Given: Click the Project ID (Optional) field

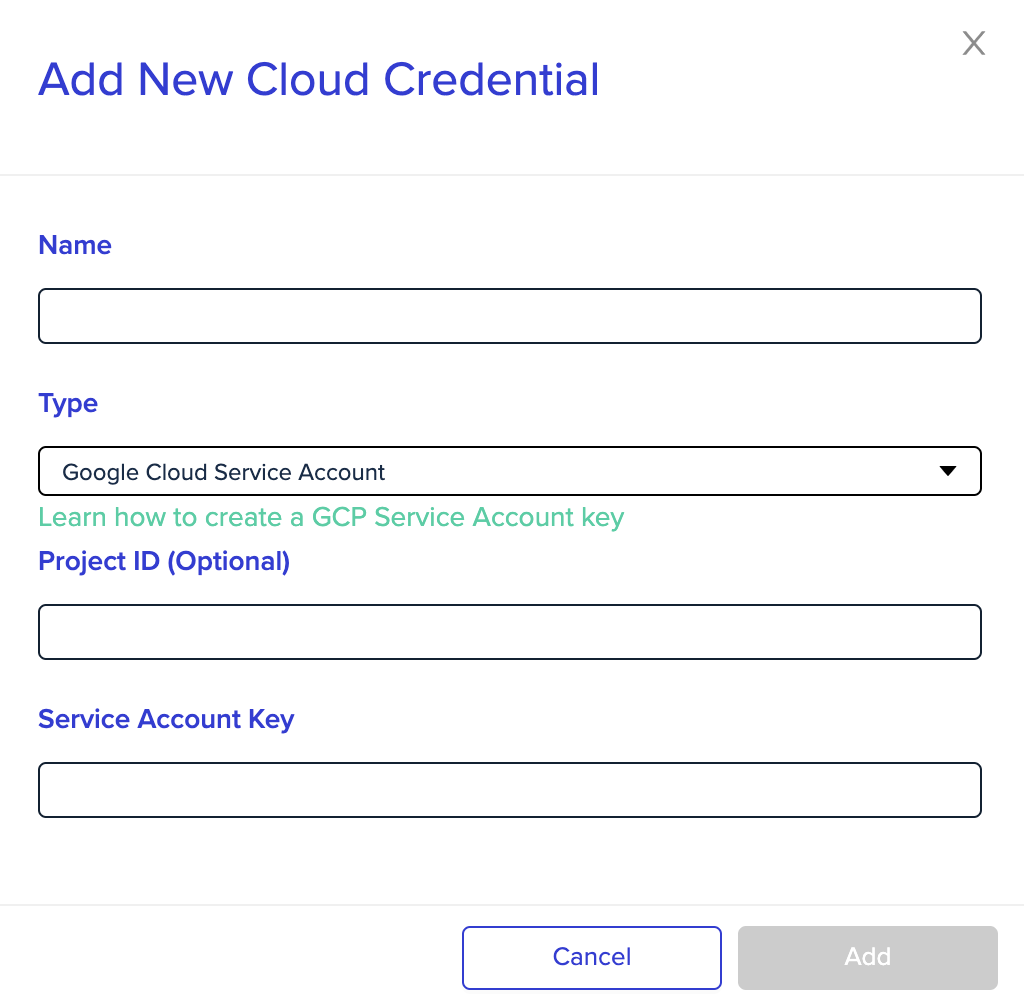Looking at the screenshot, I should tap(510, 631).
